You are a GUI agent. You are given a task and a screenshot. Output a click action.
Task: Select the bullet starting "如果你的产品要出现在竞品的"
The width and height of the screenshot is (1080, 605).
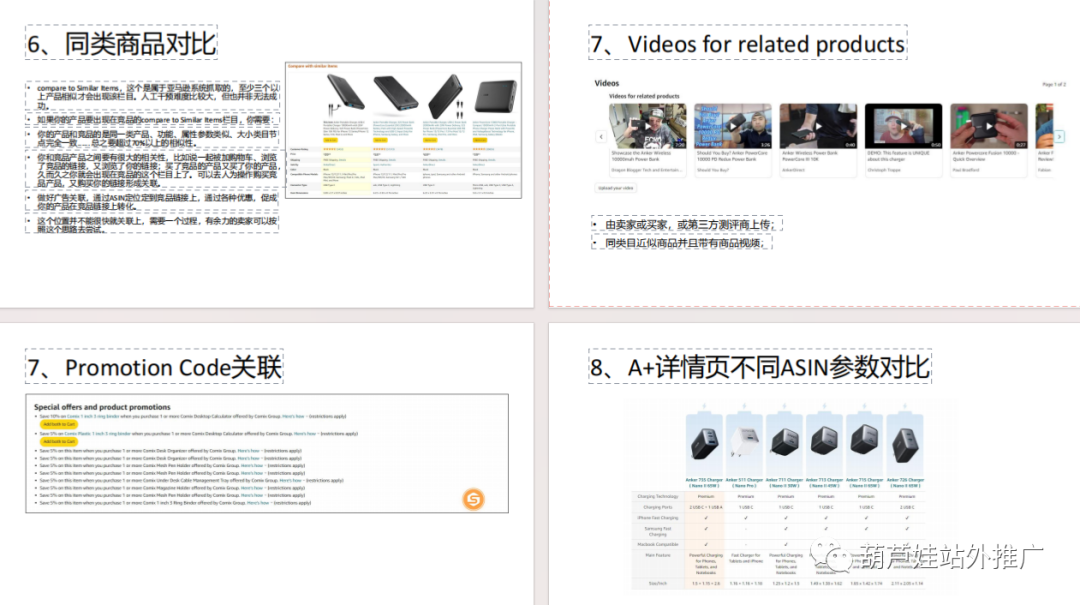click(154, 120)
